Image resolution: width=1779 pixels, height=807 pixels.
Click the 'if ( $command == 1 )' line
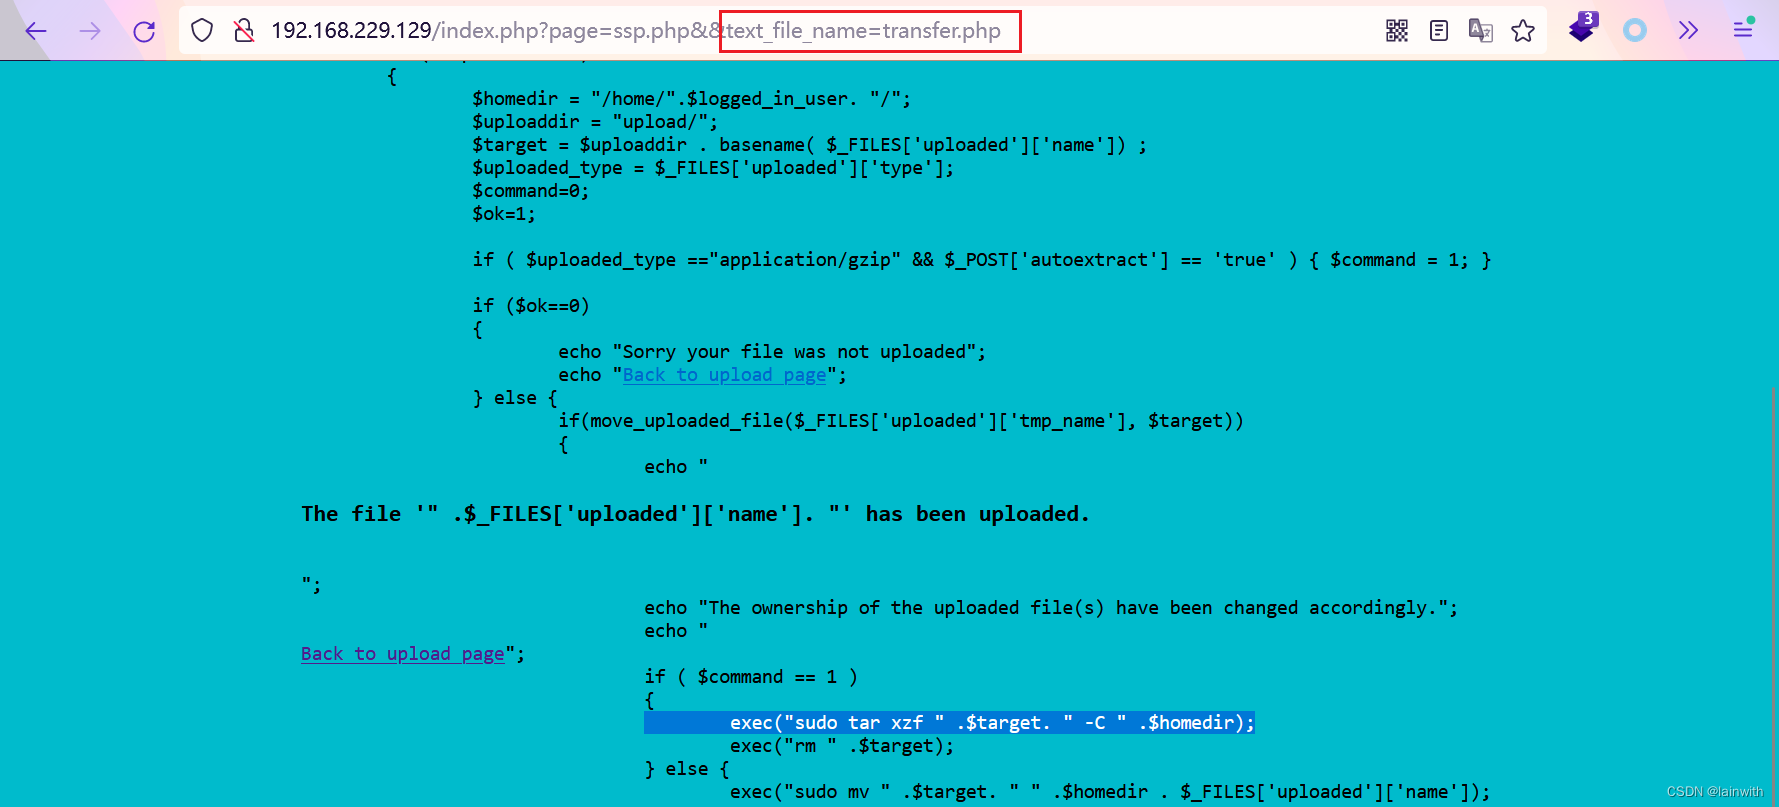[x=751, y=677]
